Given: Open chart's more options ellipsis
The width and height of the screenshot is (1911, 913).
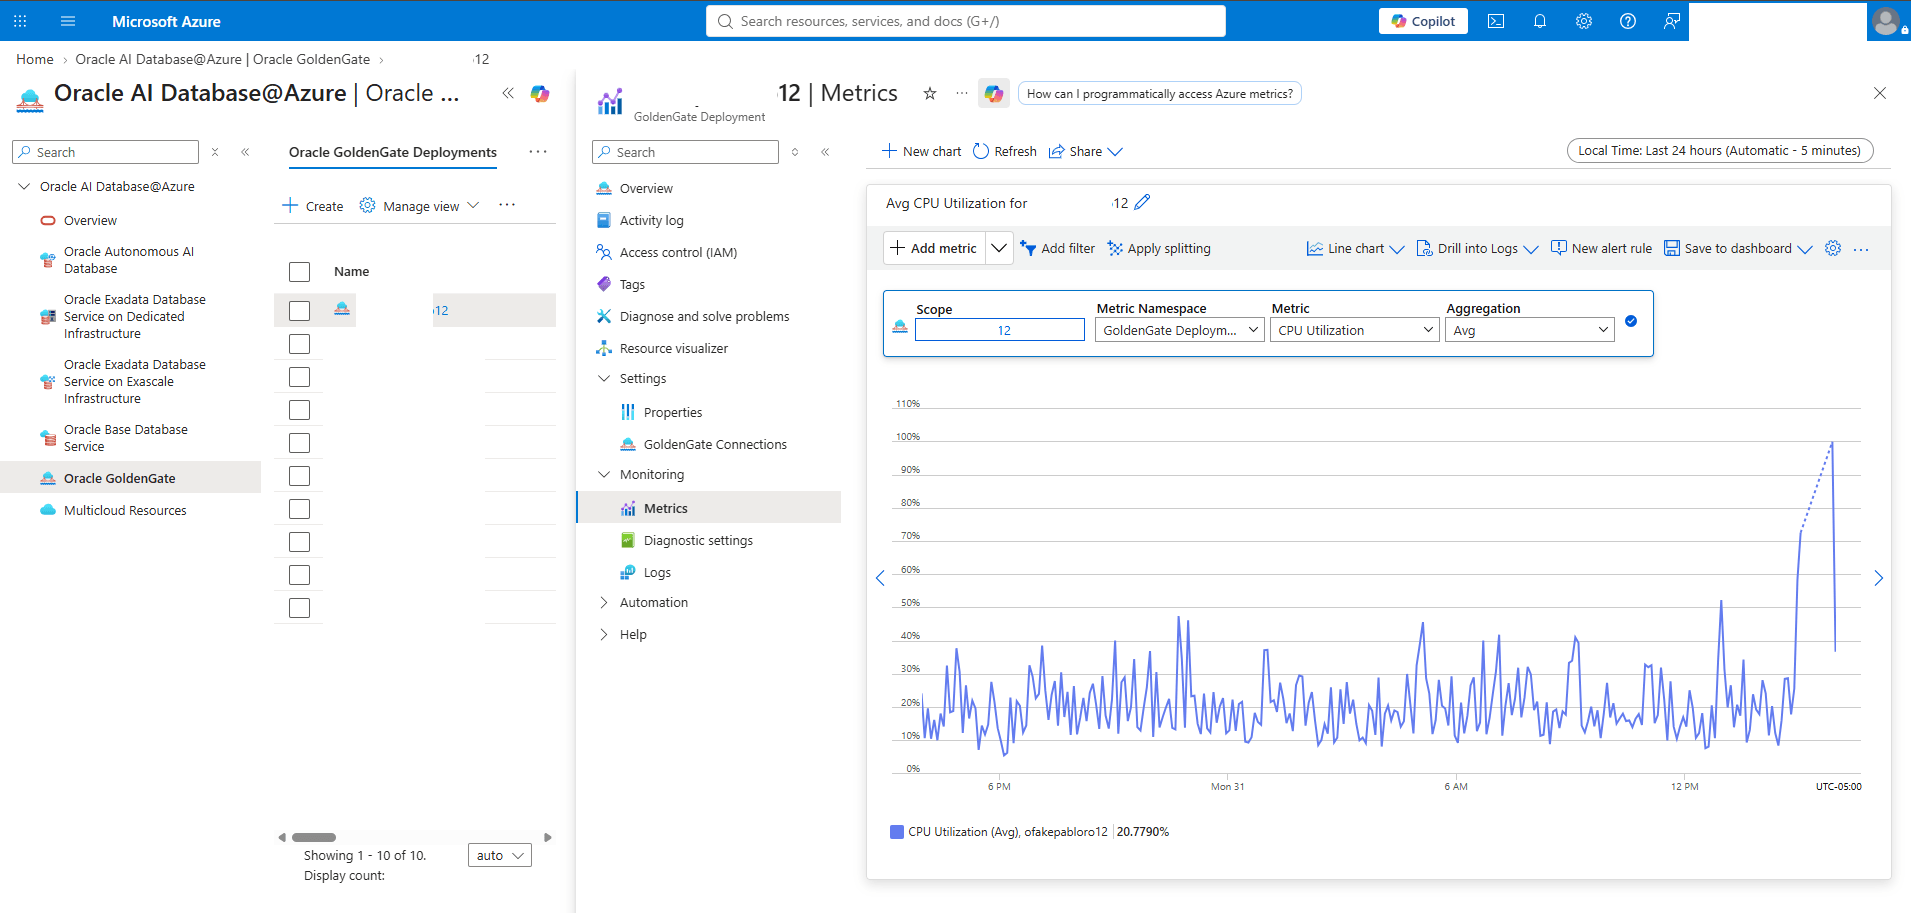Looking at the screenshot, I should click(1861, 249).
